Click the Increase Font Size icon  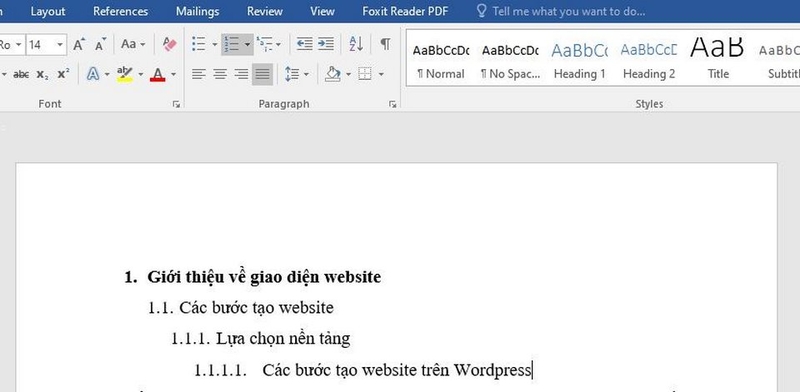(x=79, y=44)
